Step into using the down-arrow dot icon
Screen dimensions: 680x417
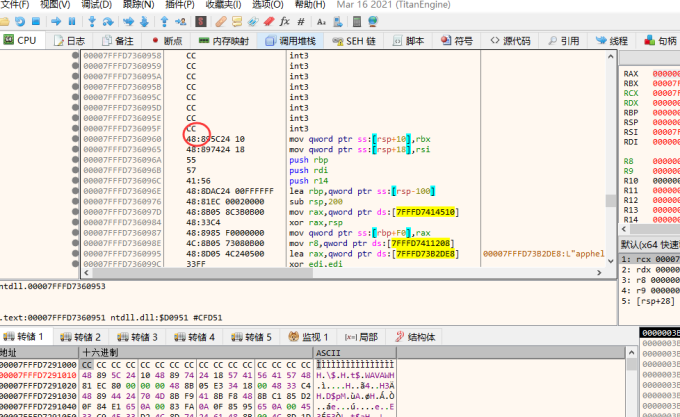point(92,21)
